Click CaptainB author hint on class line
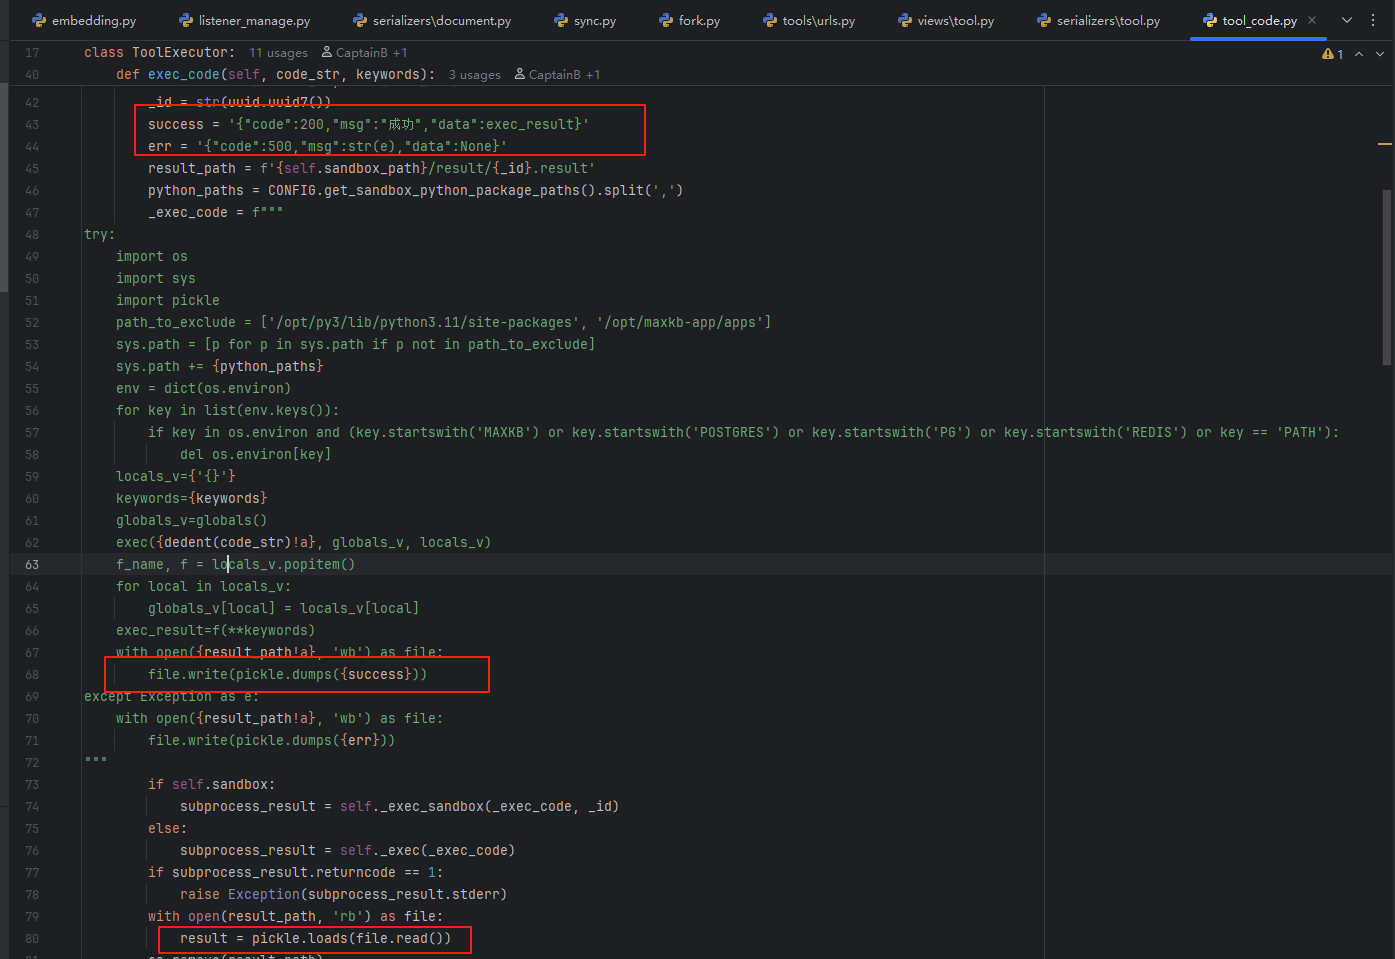The height and width of the screenshot is (959, 1395). [364, 53]
